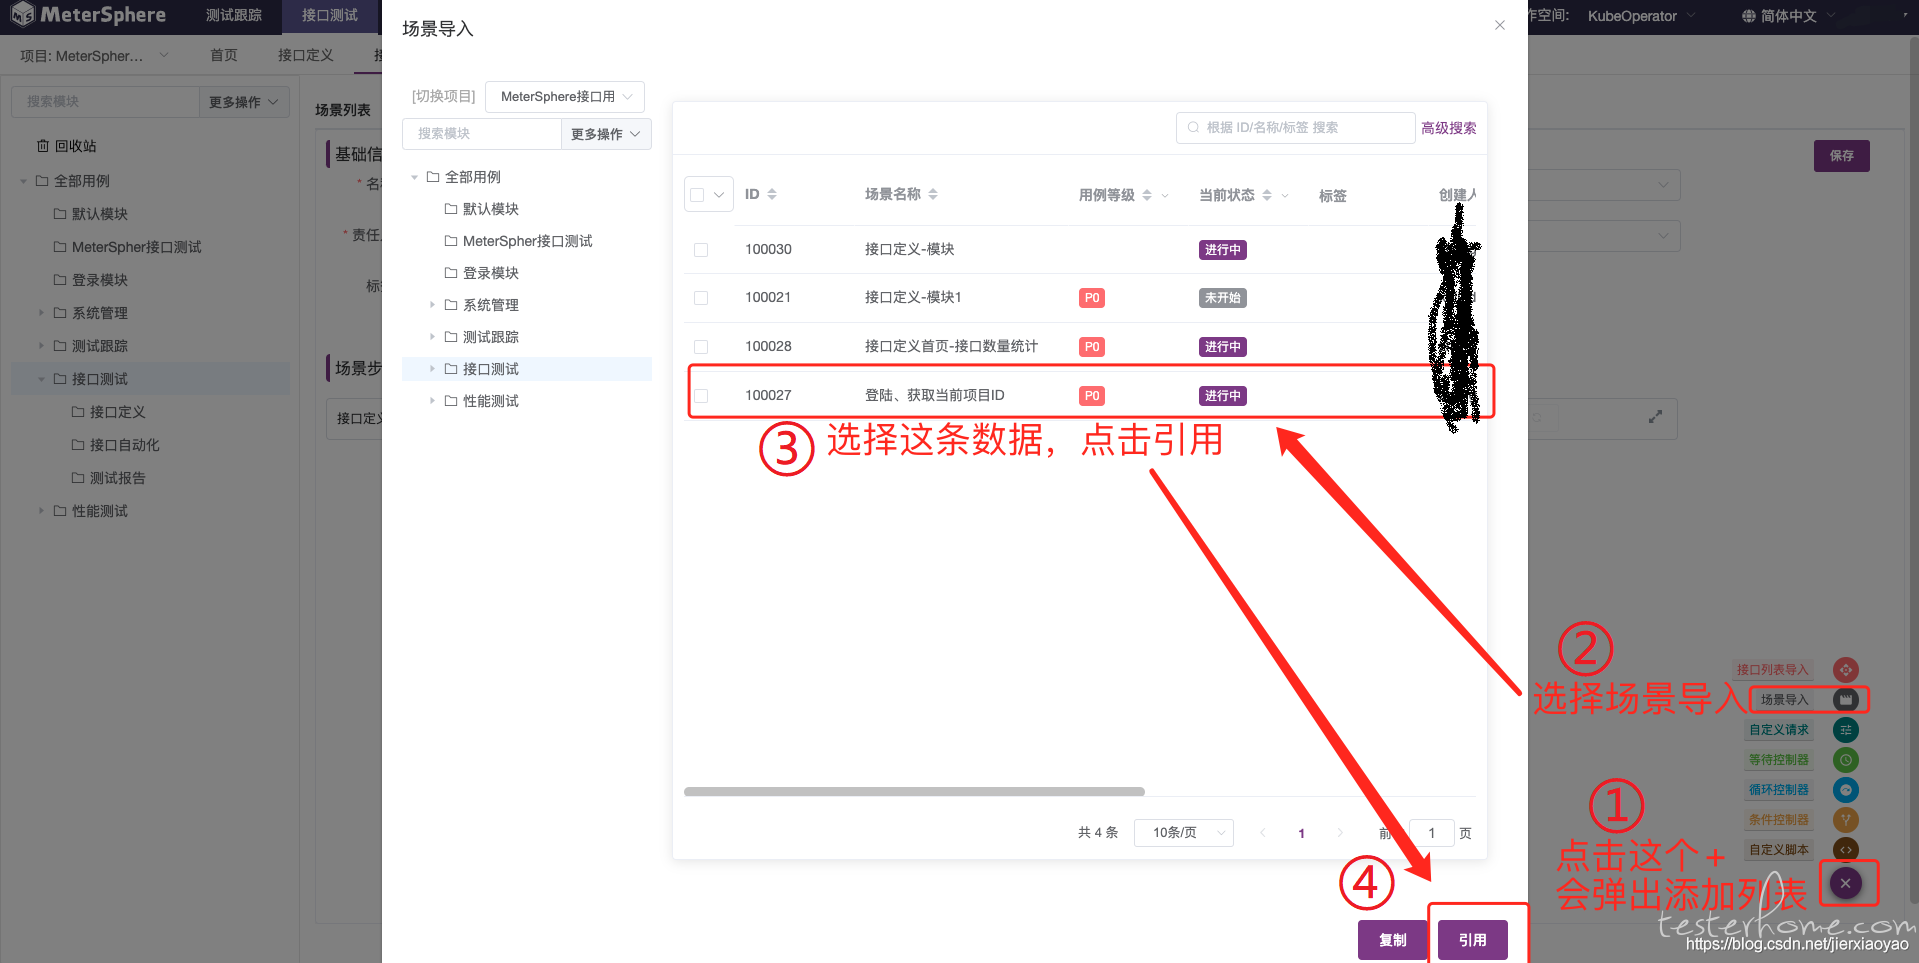
Task: Click the 场景导入 clapperboard icon
Action: pyautogui.click(x=1845, y=700)
